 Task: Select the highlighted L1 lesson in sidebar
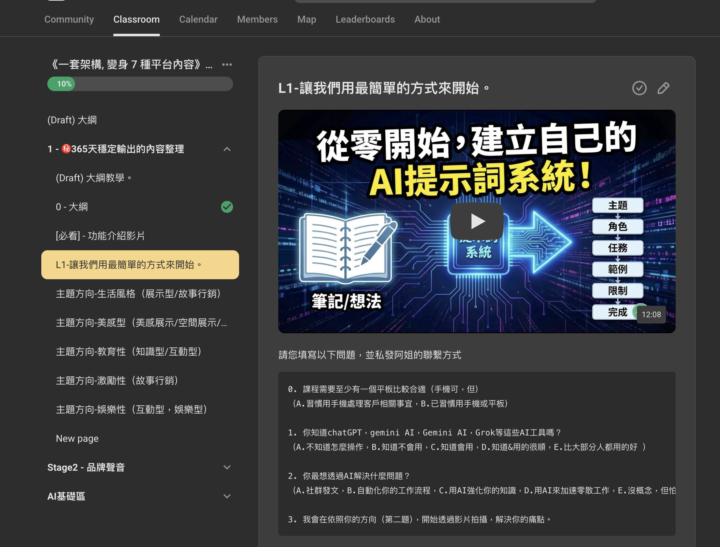[140, 265]
